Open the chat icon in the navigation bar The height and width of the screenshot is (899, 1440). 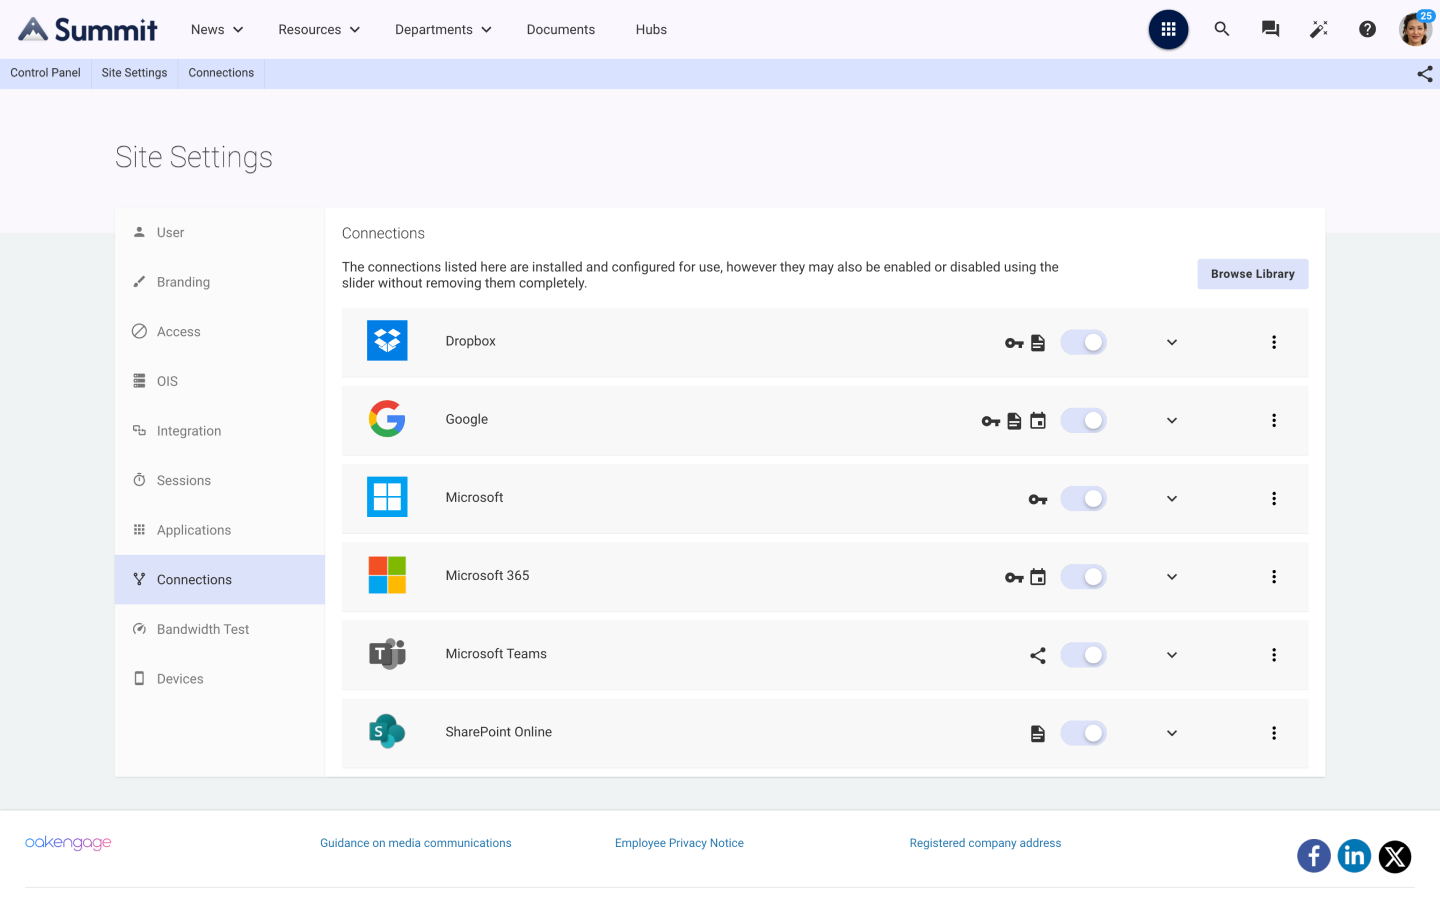pos(1270,29)
